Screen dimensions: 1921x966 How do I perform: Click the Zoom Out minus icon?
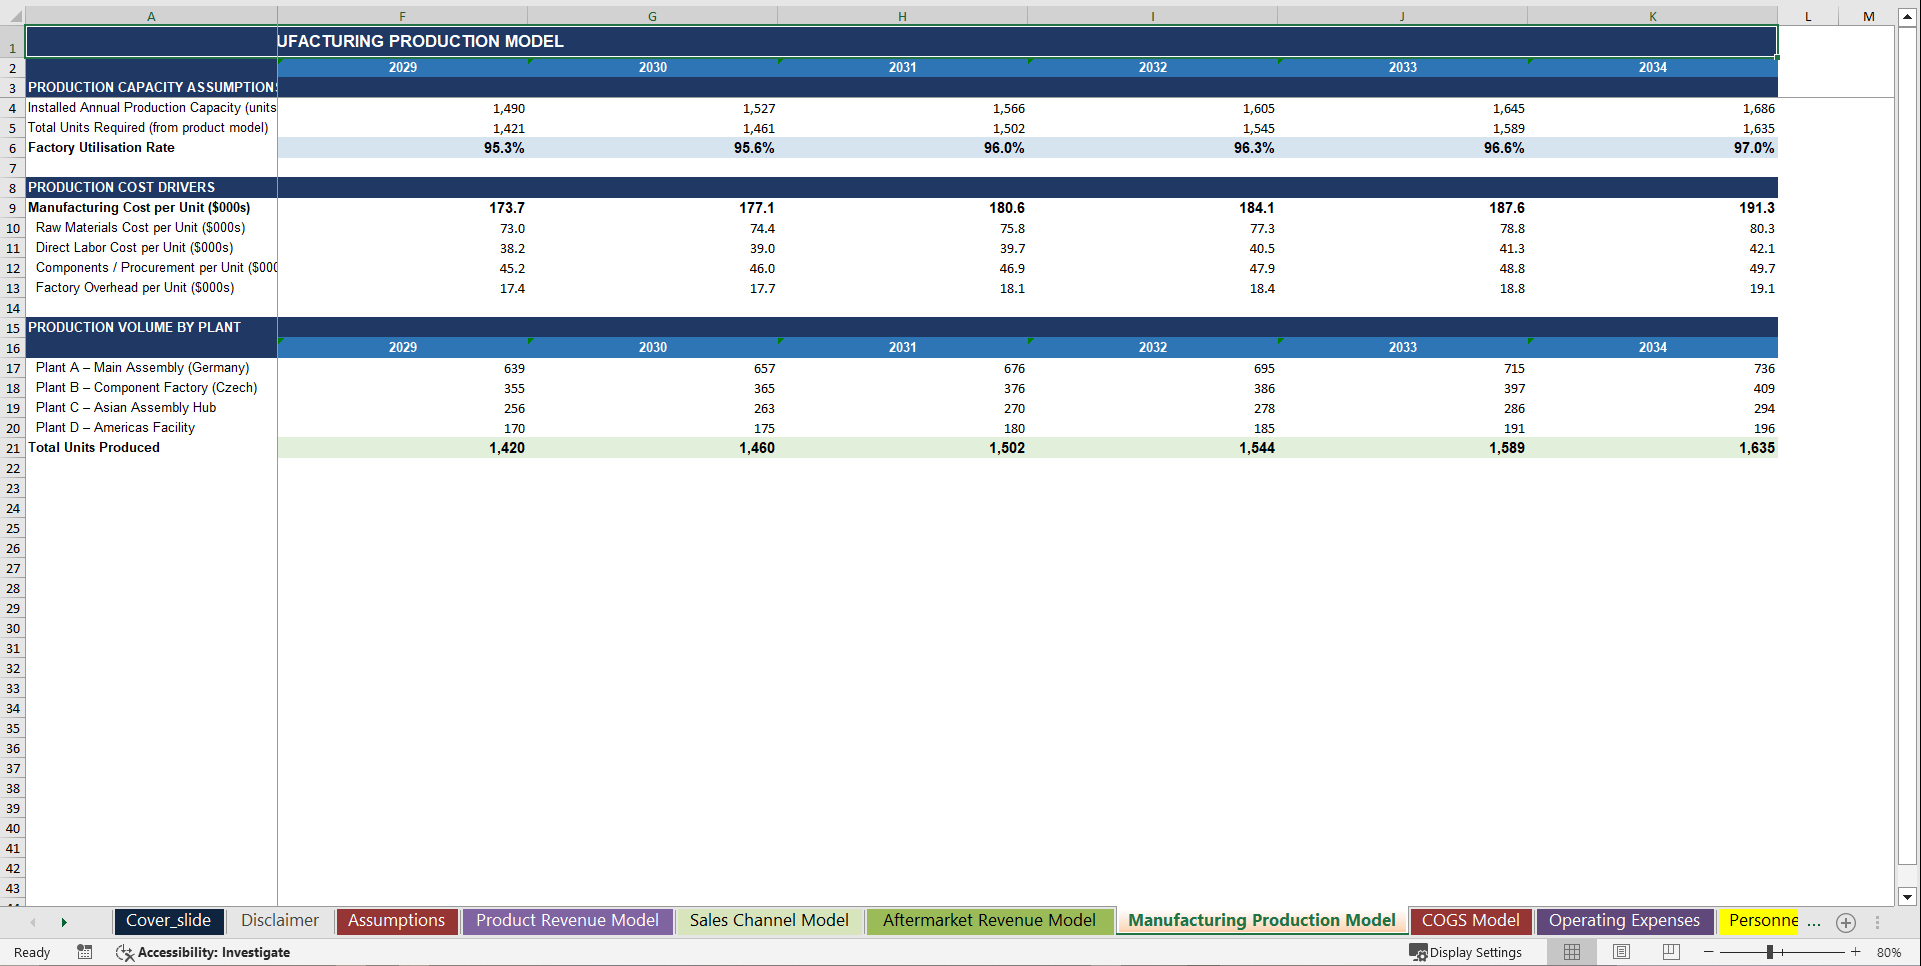pos(1709,952)
